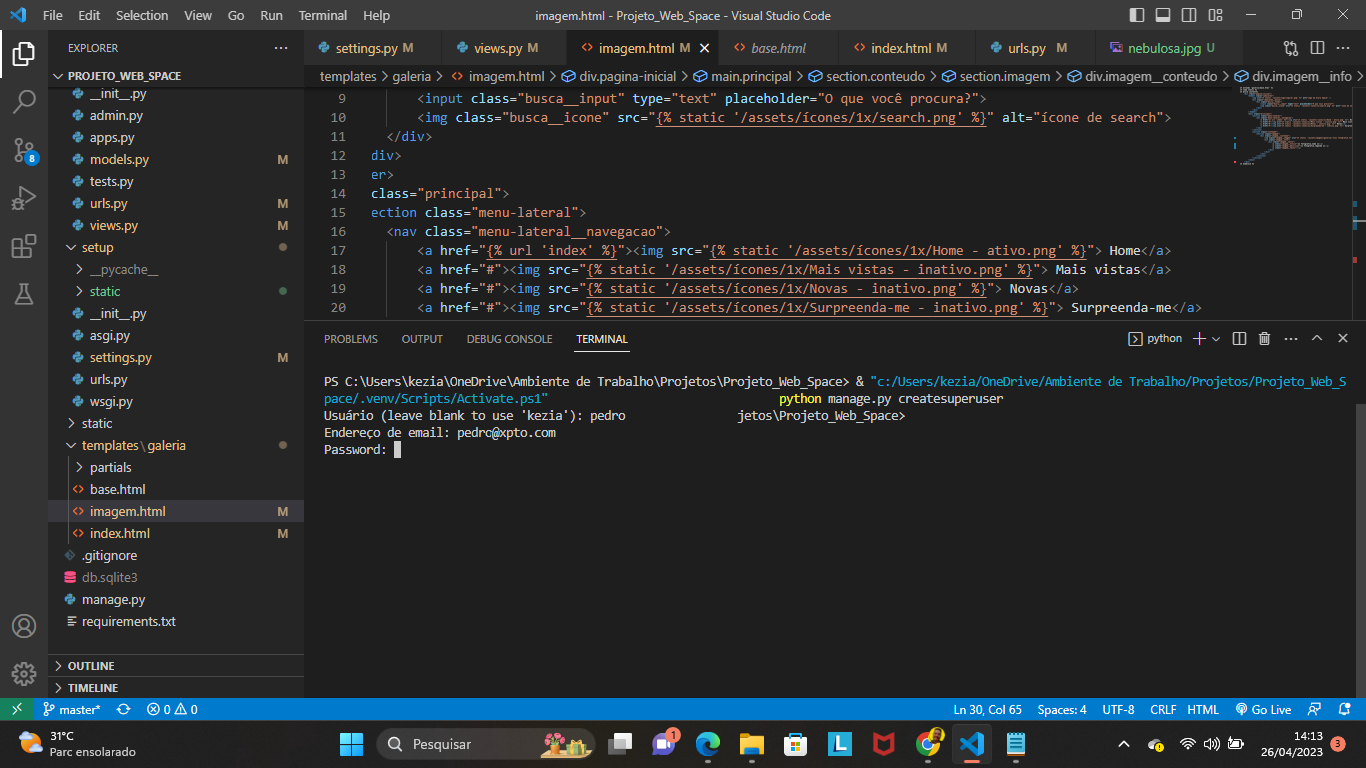
Task: Change end of line CRLF setting
Action: coord(1163,709)
